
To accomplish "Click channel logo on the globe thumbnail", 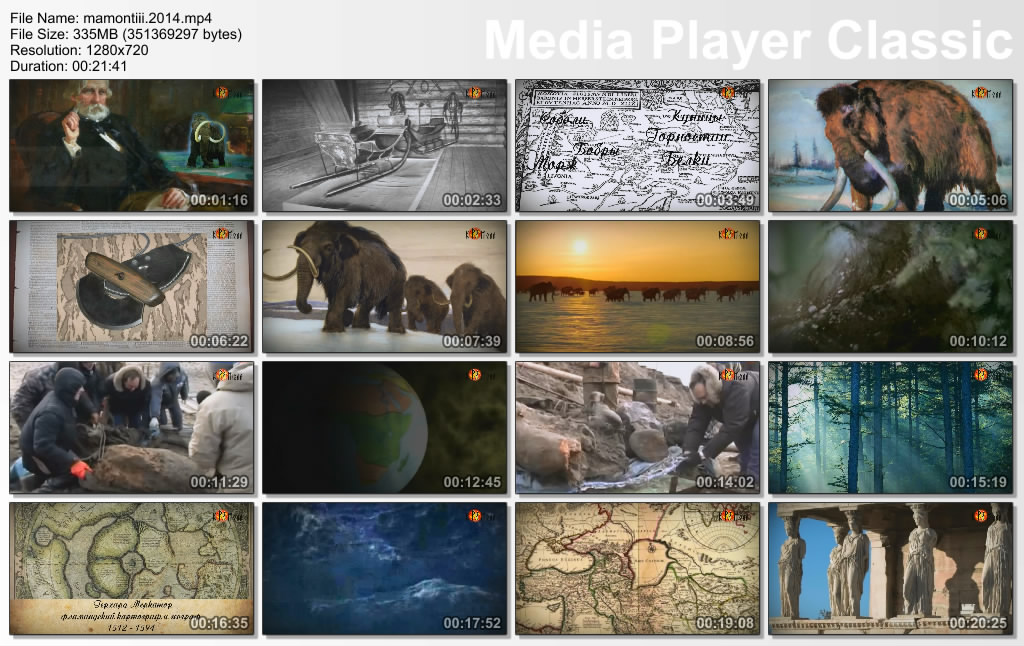I will (x=474, y=375).
